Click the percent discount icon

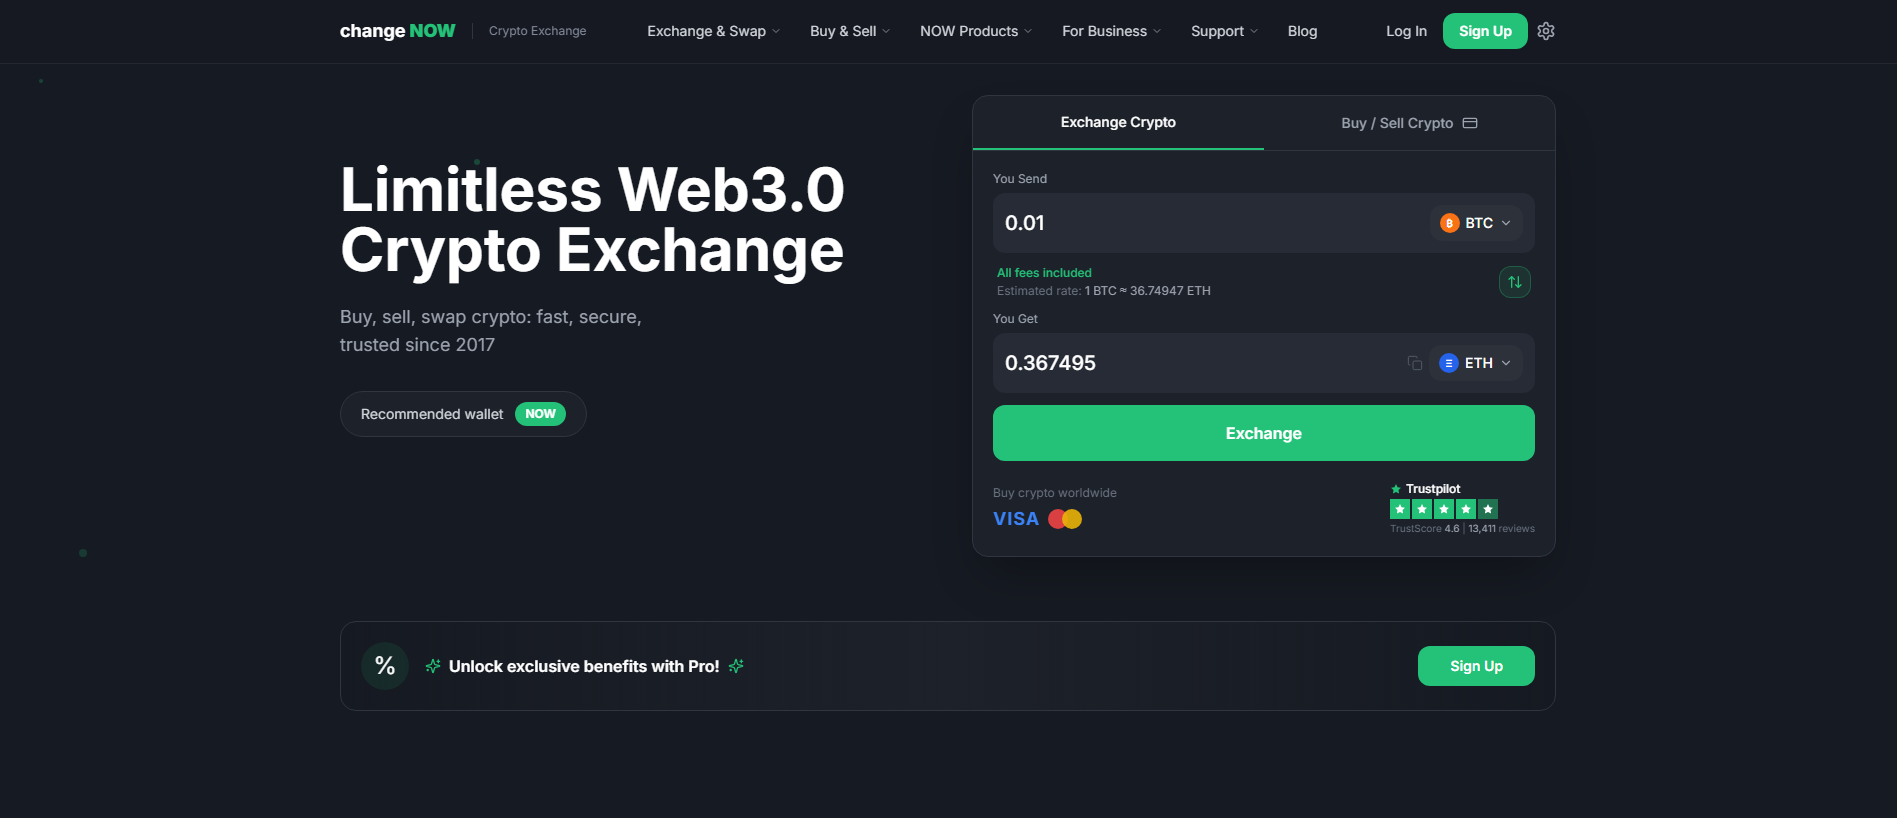[x=385, y=666]
